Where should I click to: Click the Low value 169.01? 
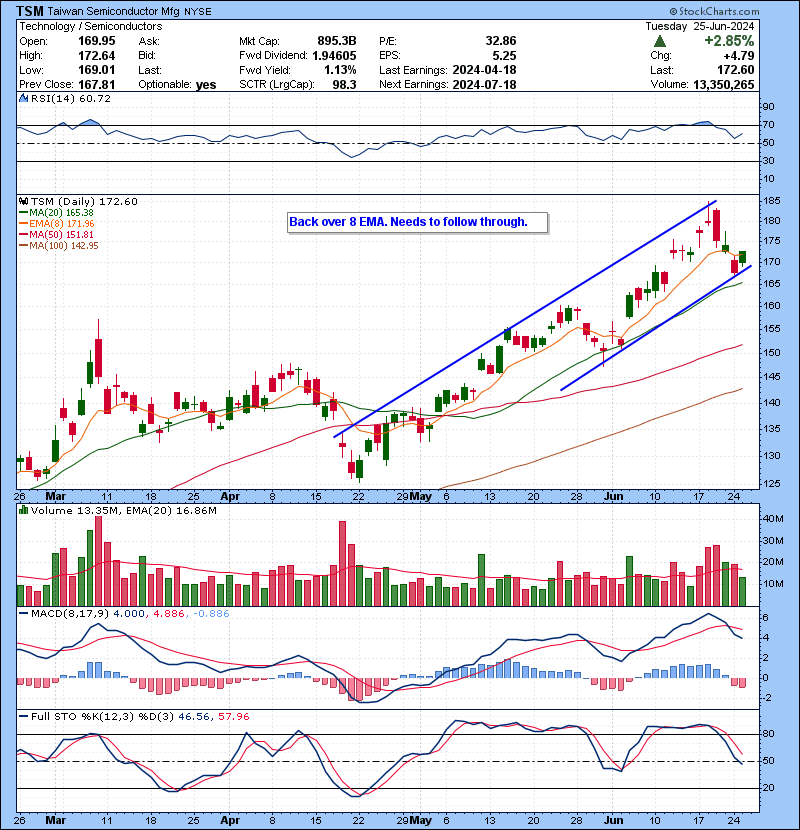(96, 70)
